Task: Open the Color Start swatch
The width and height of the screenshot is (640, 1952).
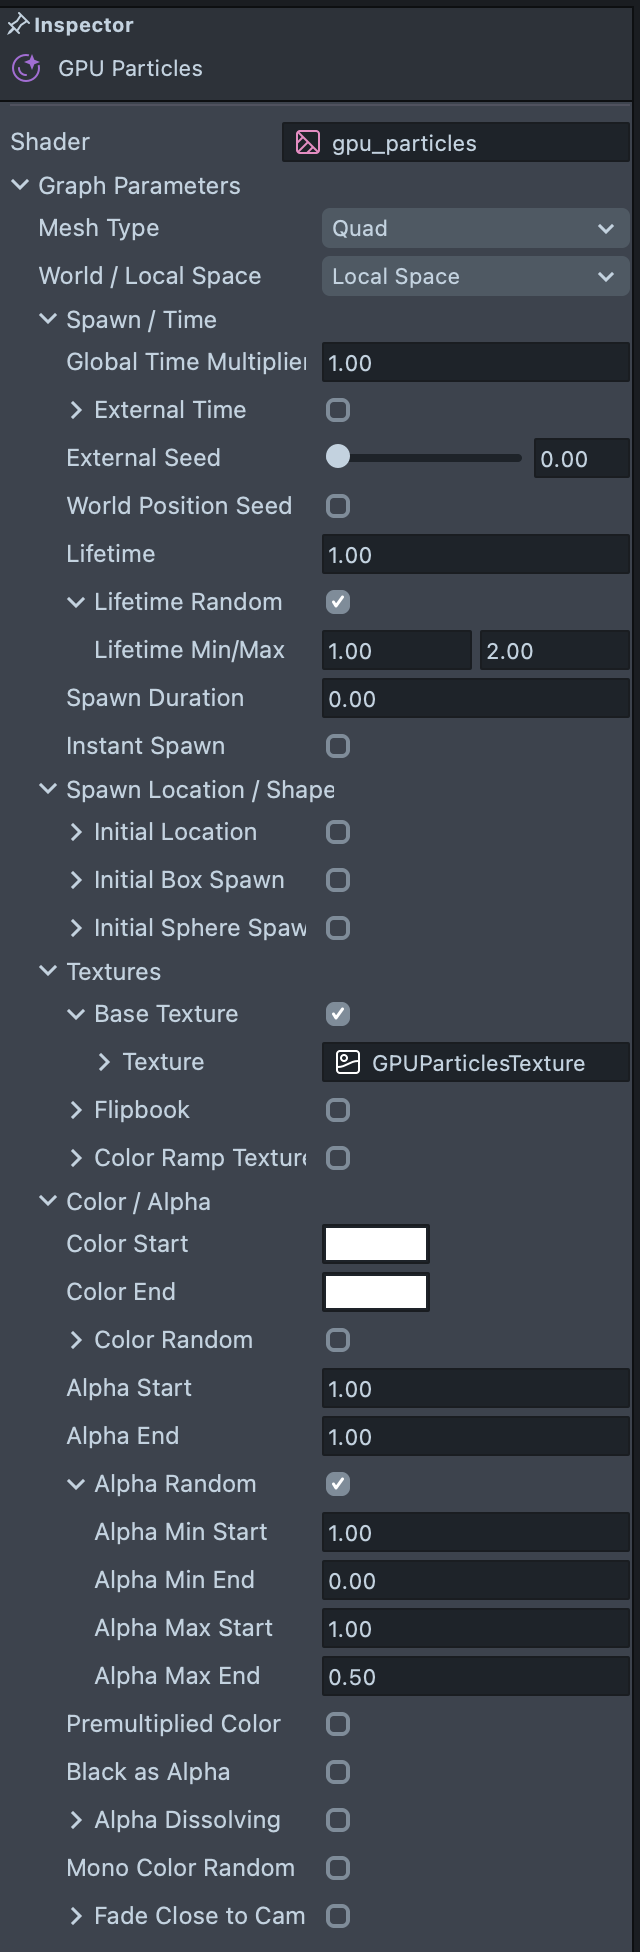Action: click(376, 1244)
